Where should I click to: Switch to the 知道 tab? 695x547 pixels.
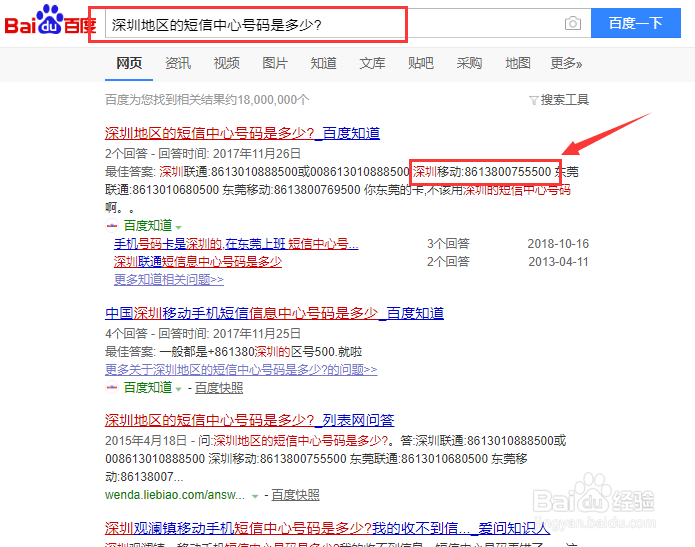324,63
